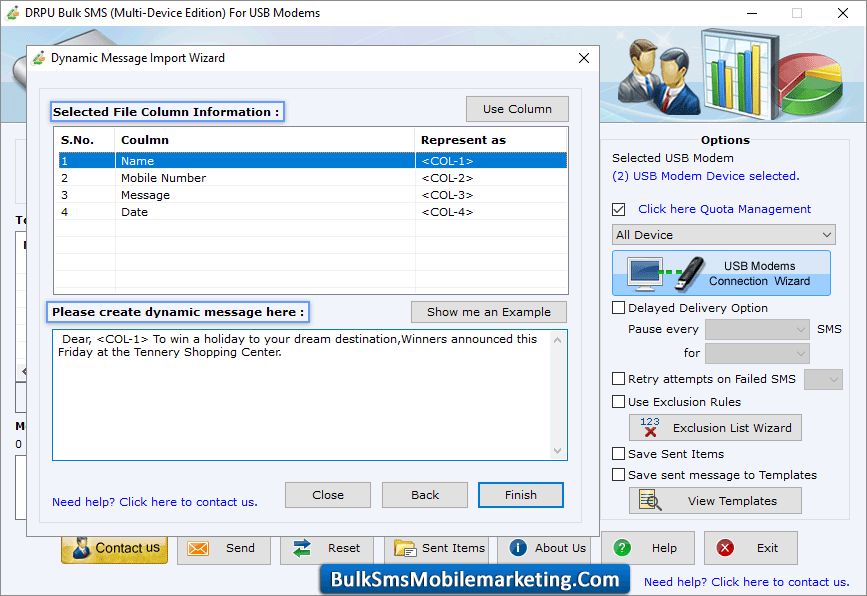Go Back in the wizard

pos(425,495)
